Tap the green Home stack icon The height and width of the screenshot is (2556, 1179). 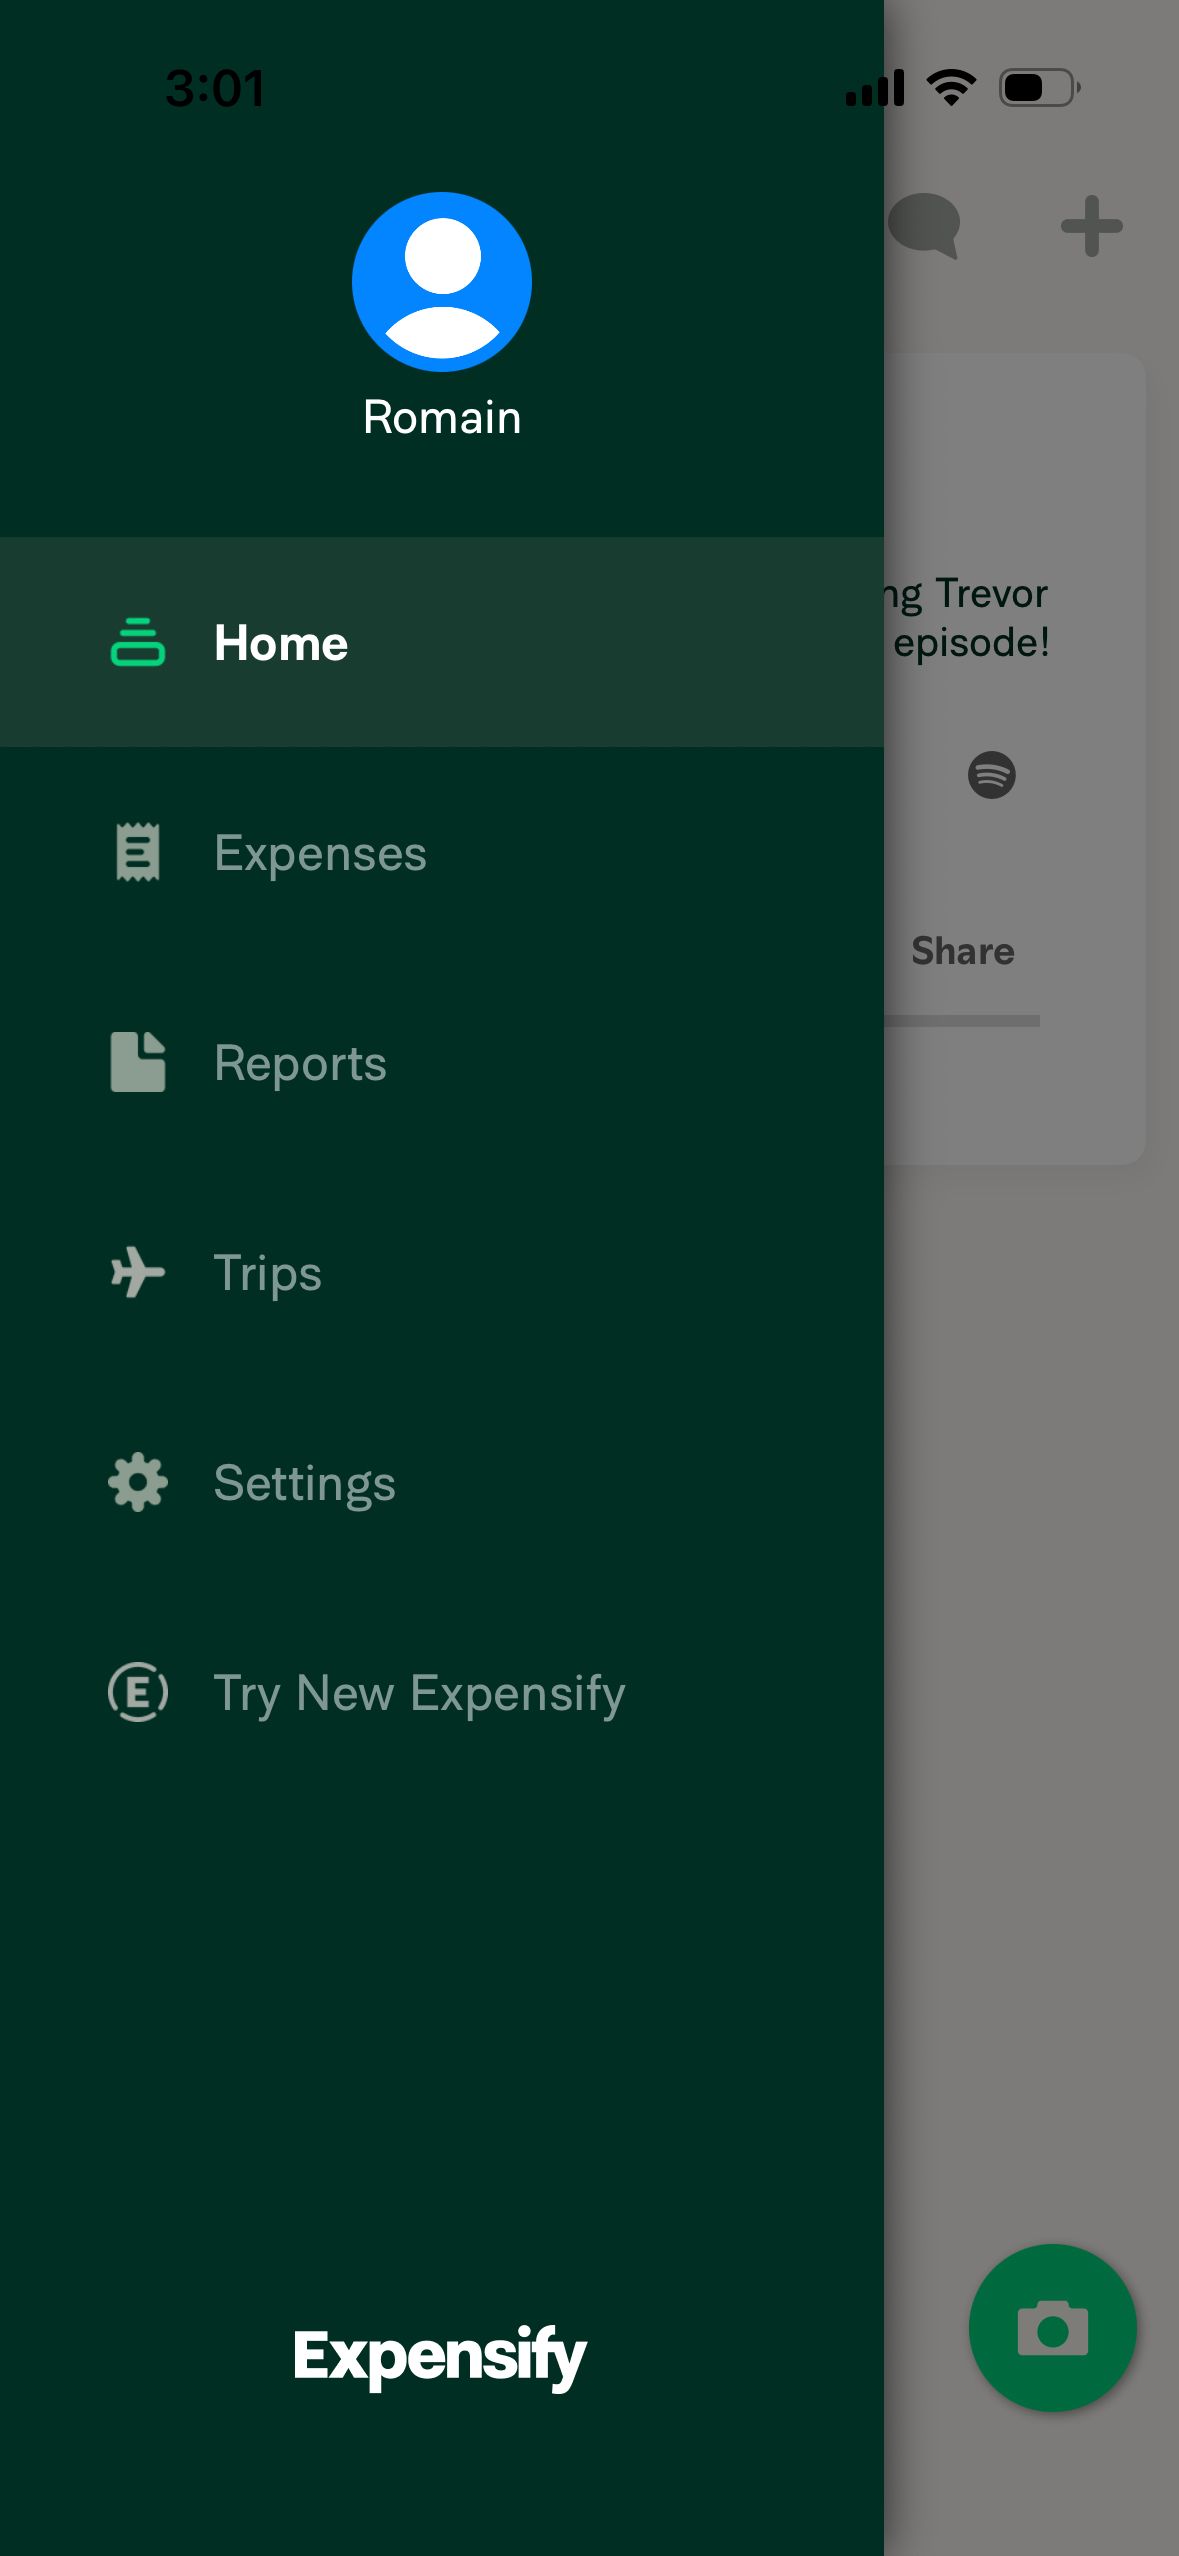click(x=138, y=642)
